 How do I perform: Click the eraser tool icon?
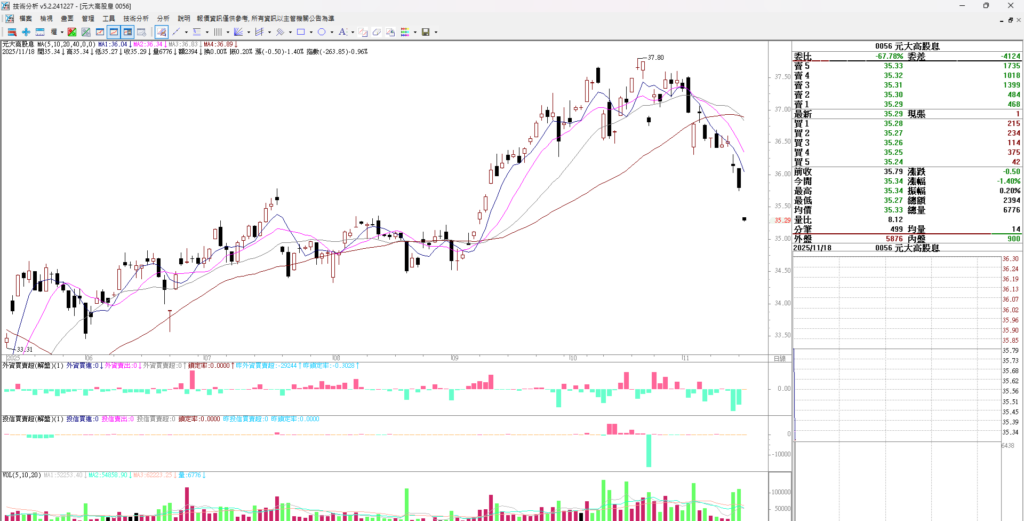[377, 32]
